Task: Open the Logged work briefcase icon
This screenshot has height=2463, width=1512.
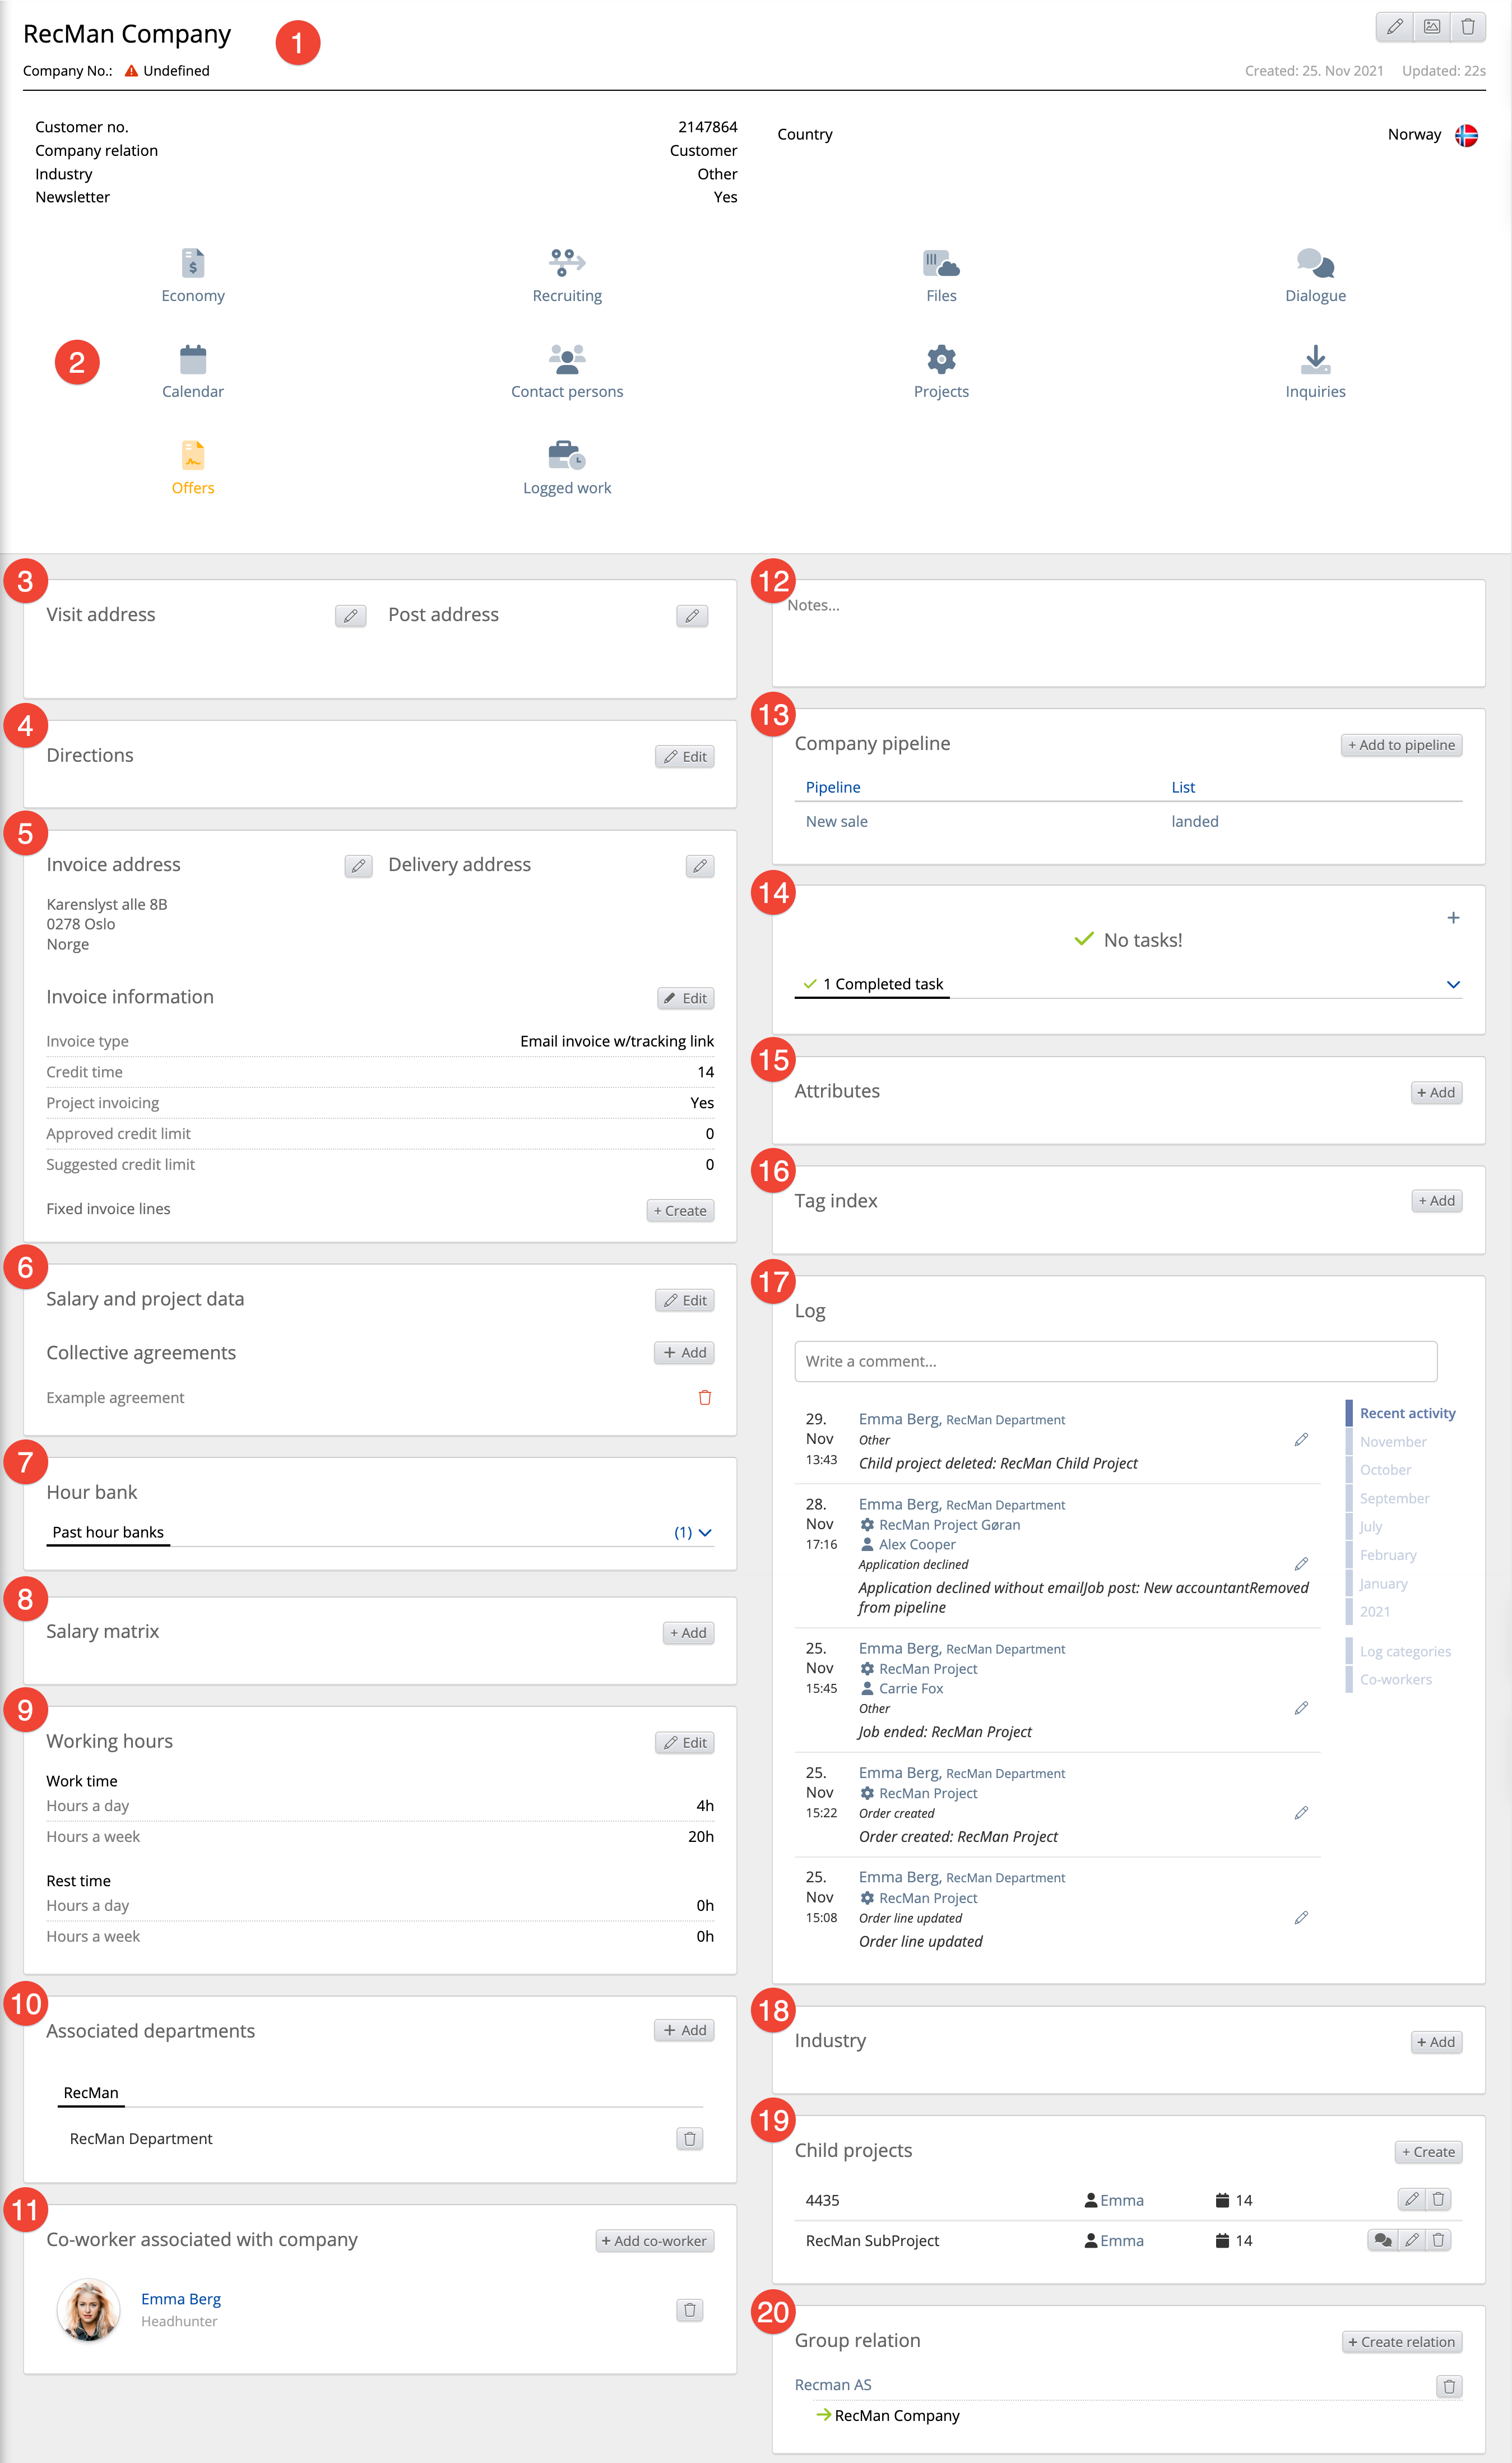Action: (567, 456)
